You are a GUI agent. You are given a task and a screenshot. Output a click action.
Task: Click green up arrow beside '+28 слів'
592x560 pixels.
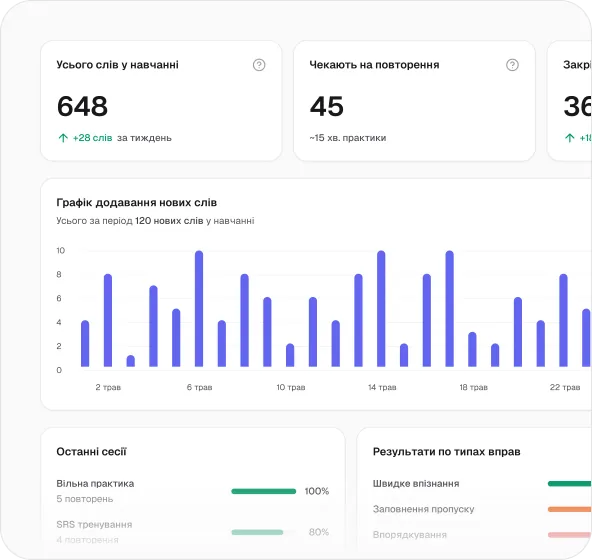63,138
